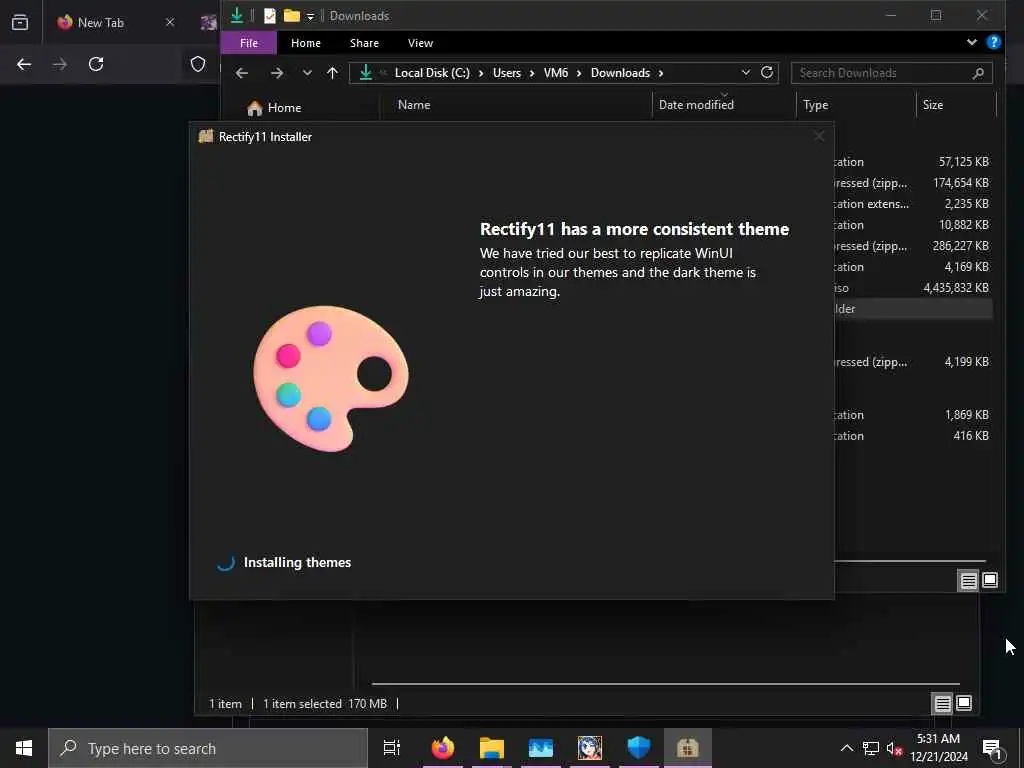Select the file sized 57,125 KB
This screenshot has height=768, width=1024.
pyautogui.click(x=913, y=162)
